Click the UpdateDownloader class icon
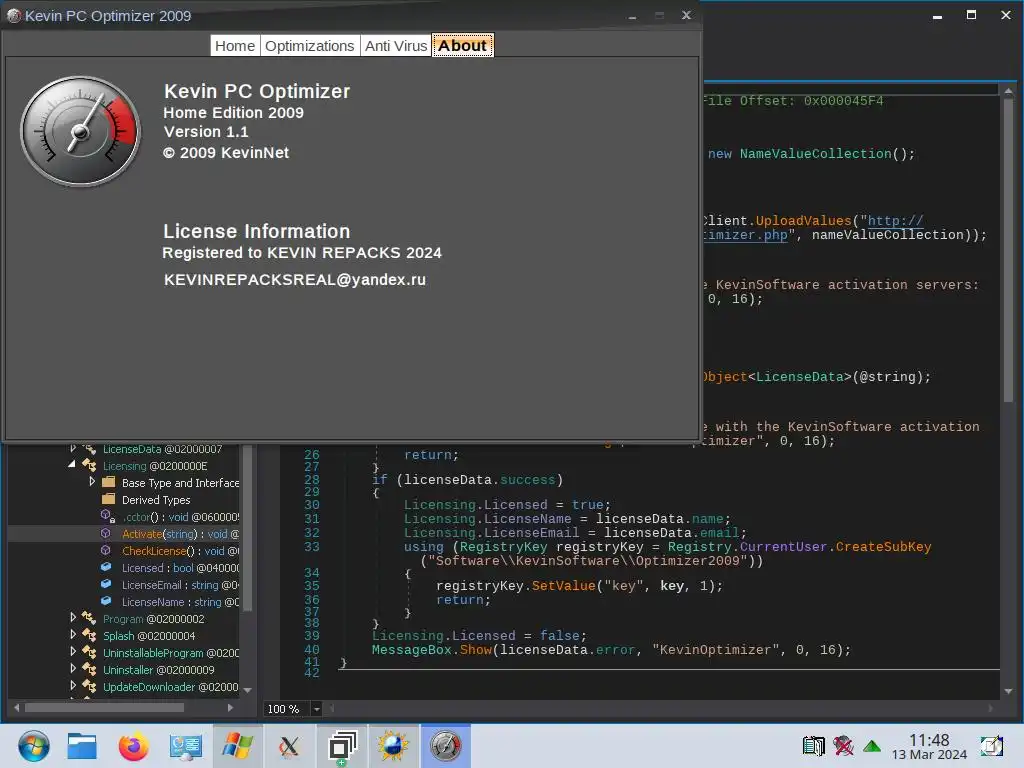 point(89,686)
